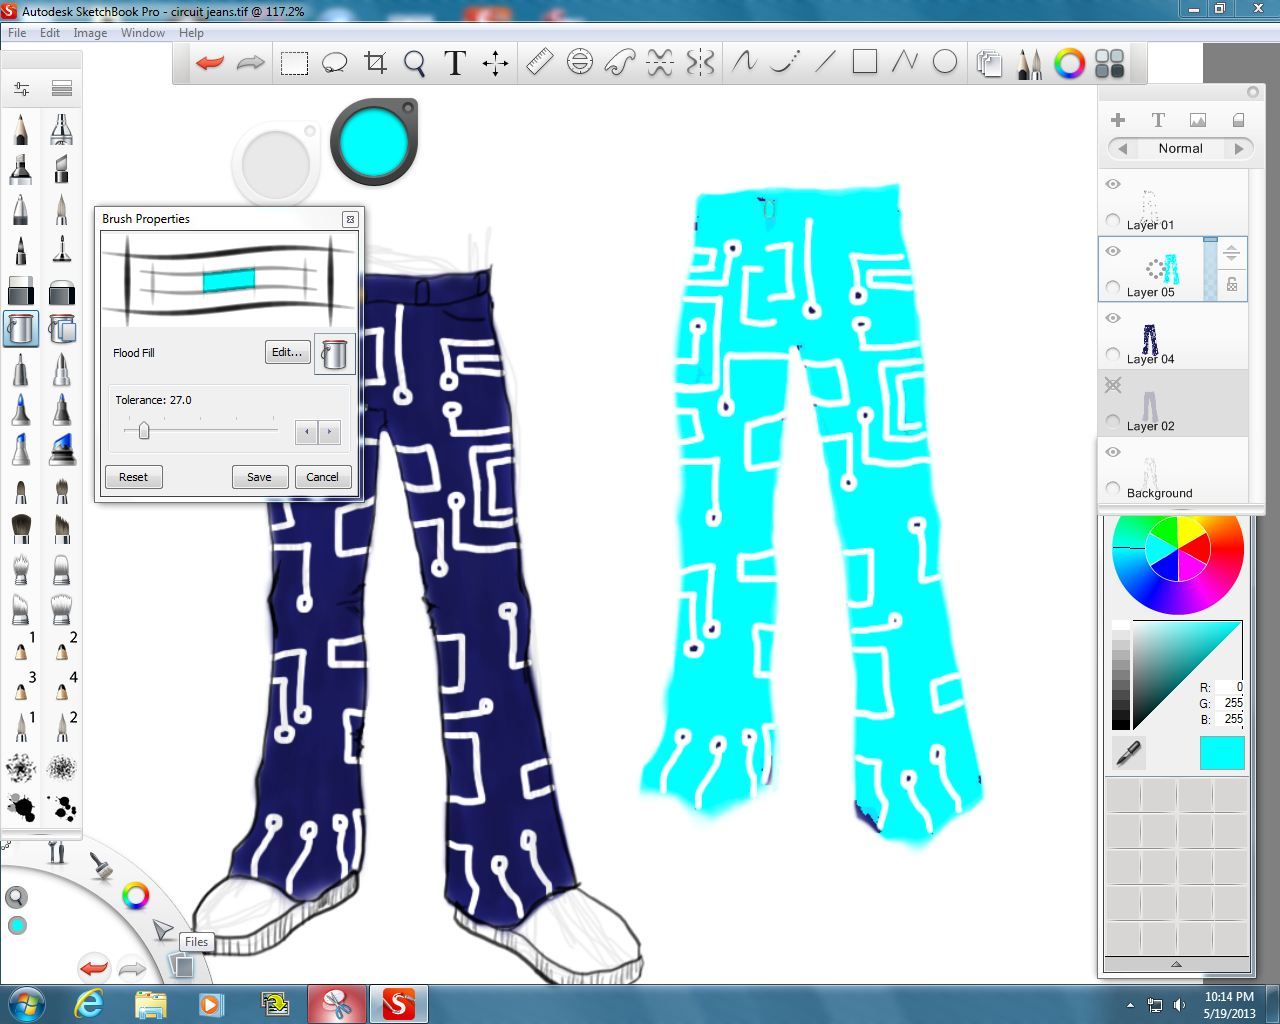1280x1024 pixels.
Task: Open the Image menu
Action: coord(90,32)
